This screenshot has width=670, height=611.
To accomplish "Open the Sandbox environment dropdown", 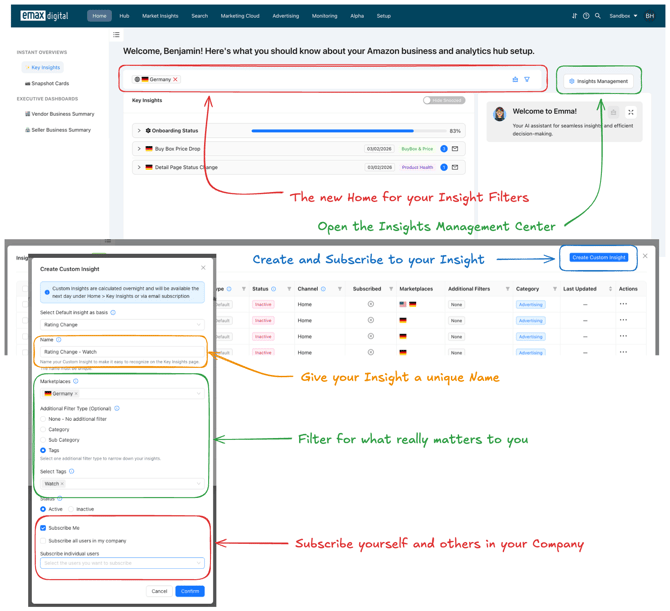I will [x=623, y=16].
